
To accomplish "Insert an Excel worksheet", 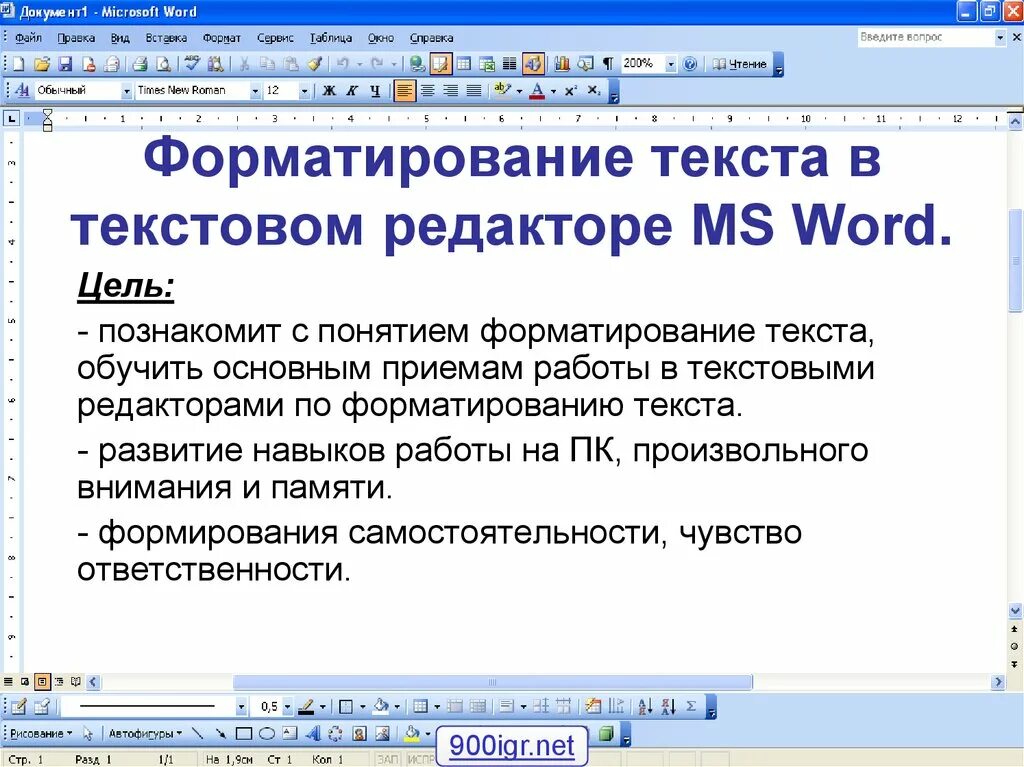I will (x=487, y=64).
